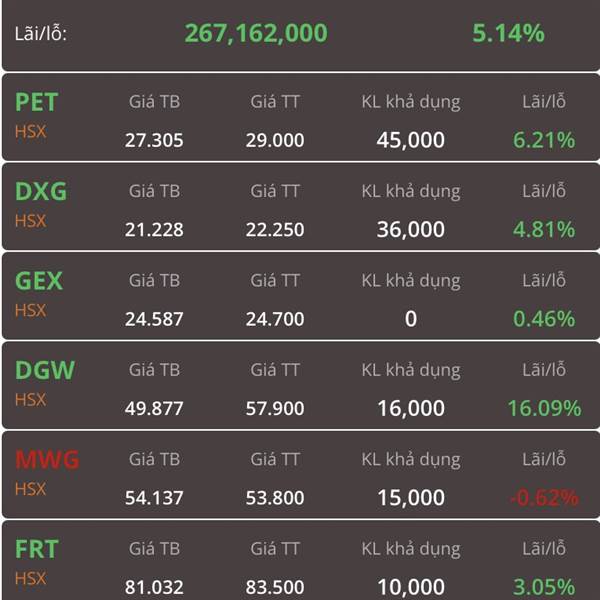
Task: Click FRT market price 83.500
Action: tap(275, 587)
